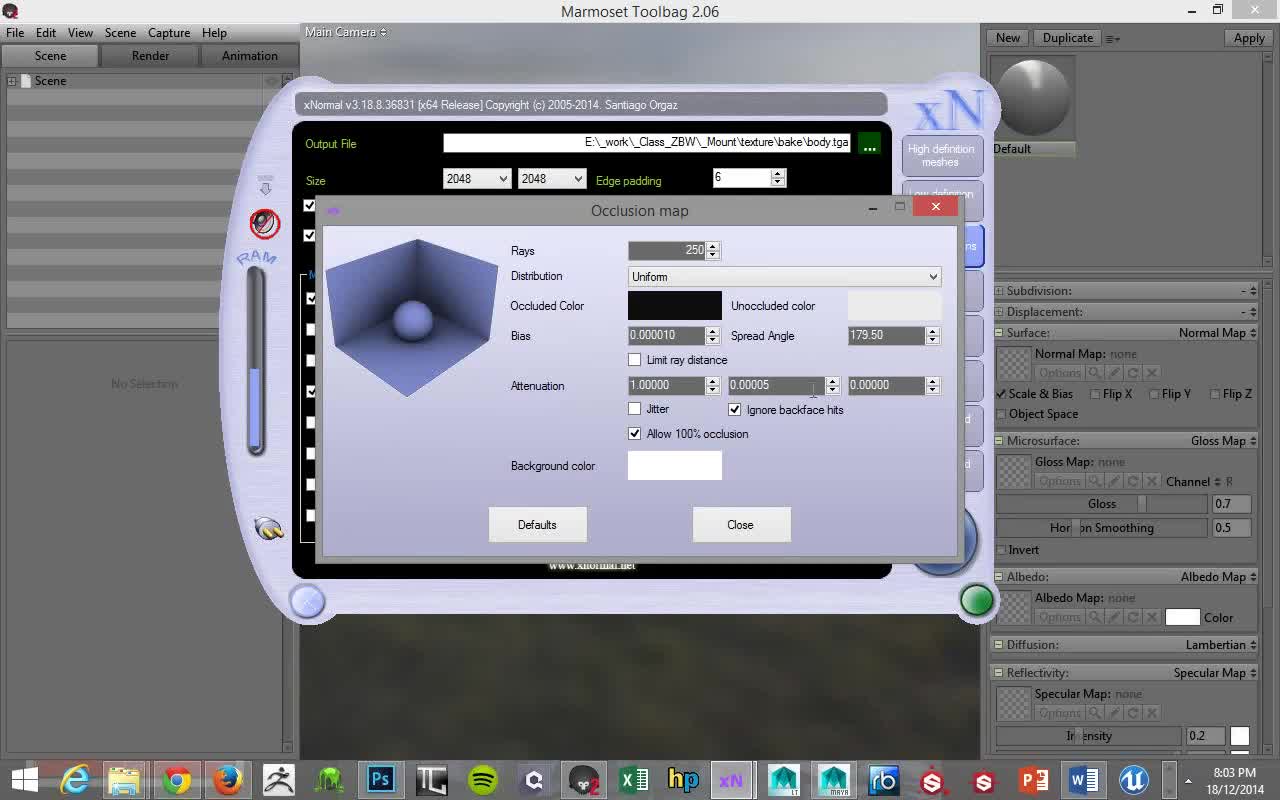
Task: Open the Capture menu
Action: coord(169,33)
